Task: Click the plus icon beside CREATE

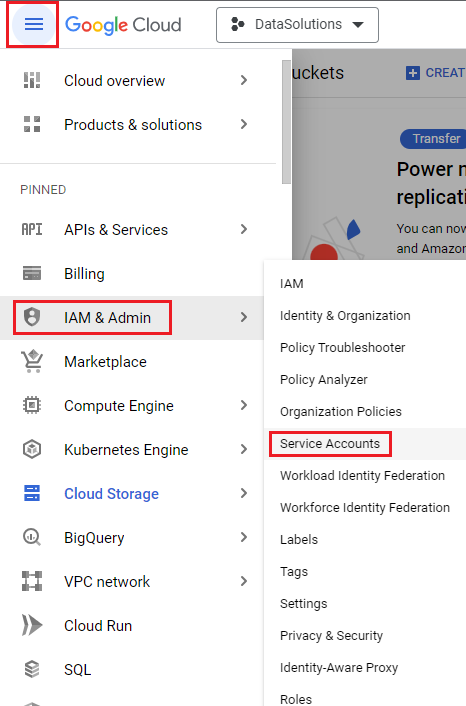Action: click(412, 73)
